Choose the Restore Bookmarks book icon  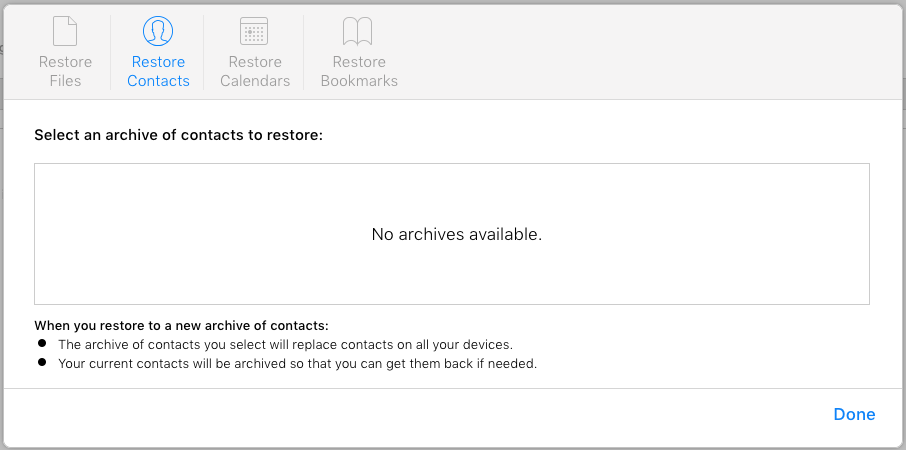tap(358, 31)
